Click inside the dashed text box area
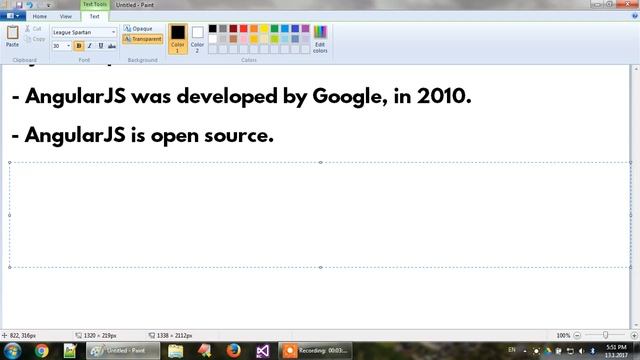The image size is (640, 360). click(320, 215)
